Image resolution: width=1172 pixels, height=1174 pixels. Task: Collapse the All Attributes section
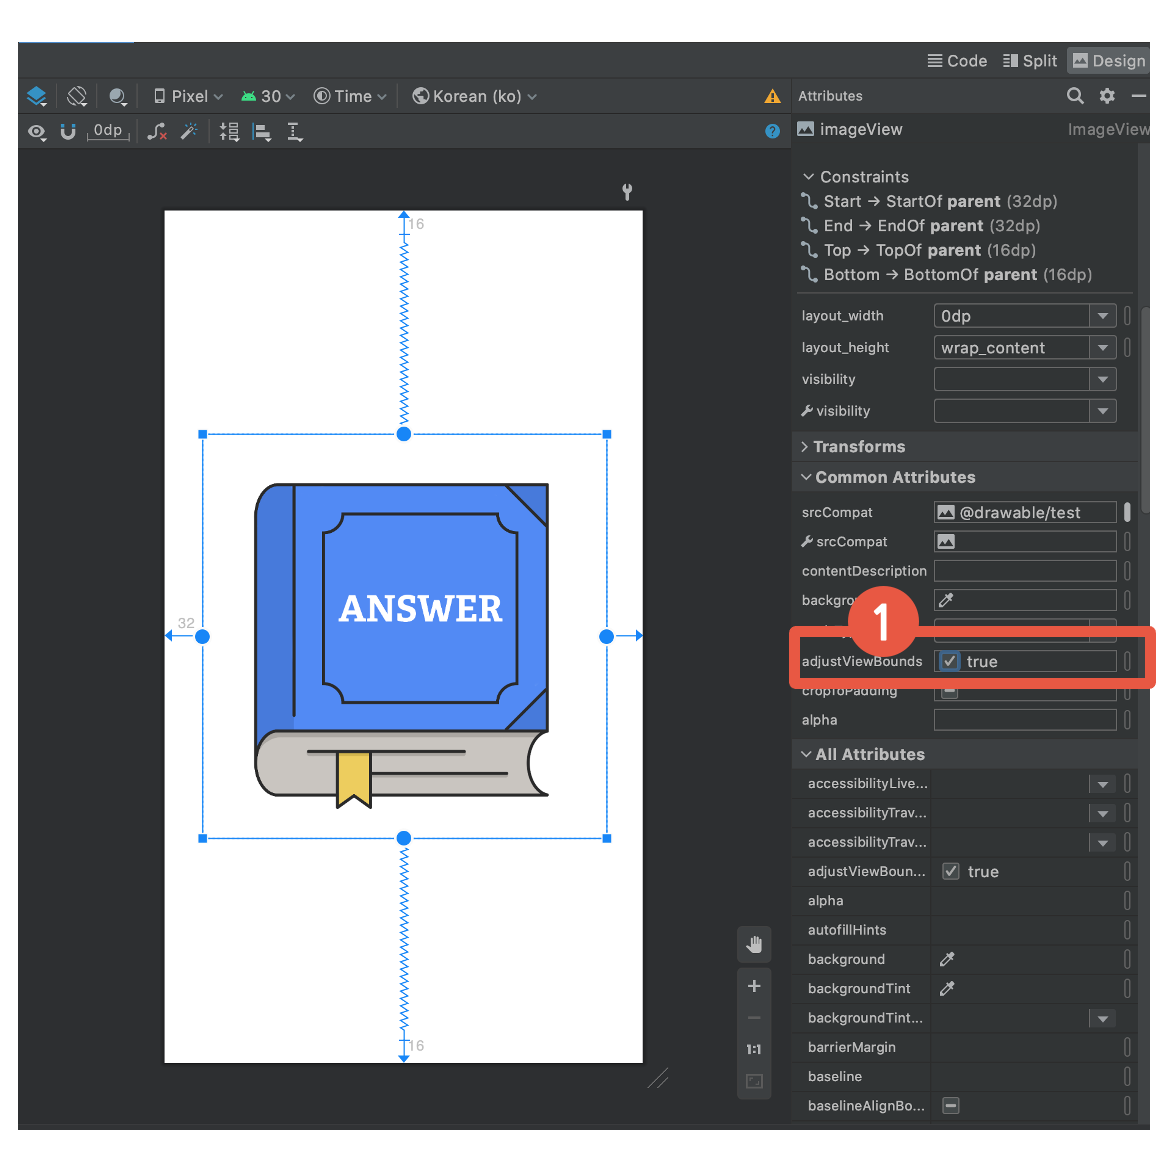[806, 755]
